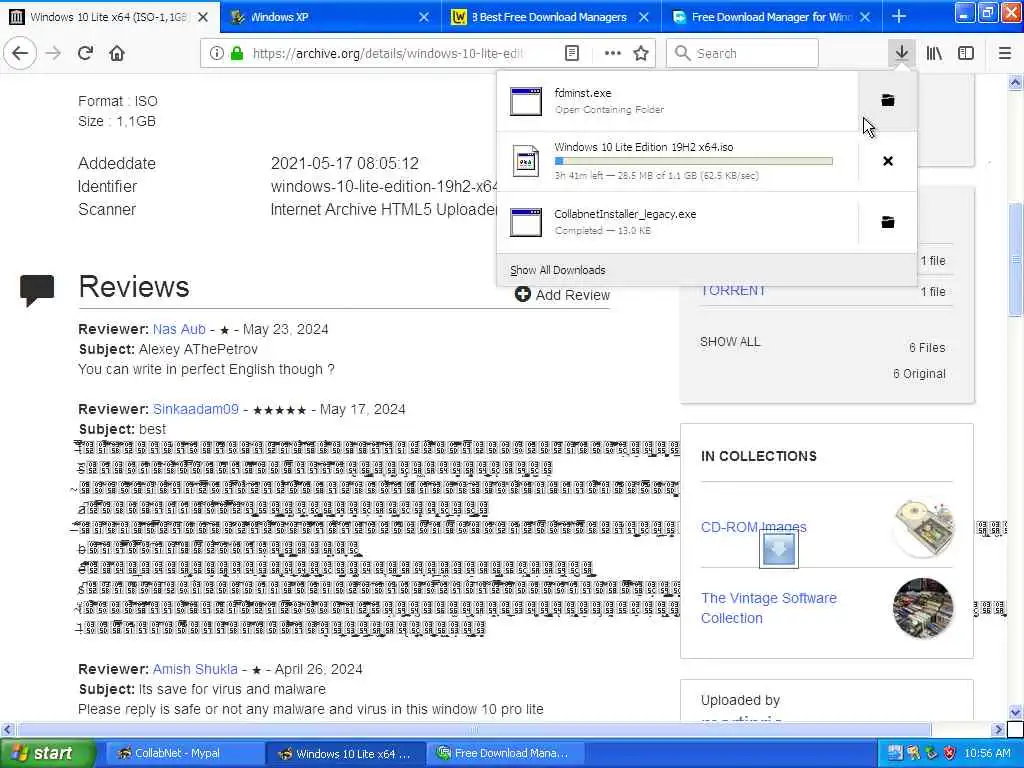This screenshot has width=1024, height=768.
Task: Click the vertical scrollbar up arrow
Action: tap(1015, 82)
